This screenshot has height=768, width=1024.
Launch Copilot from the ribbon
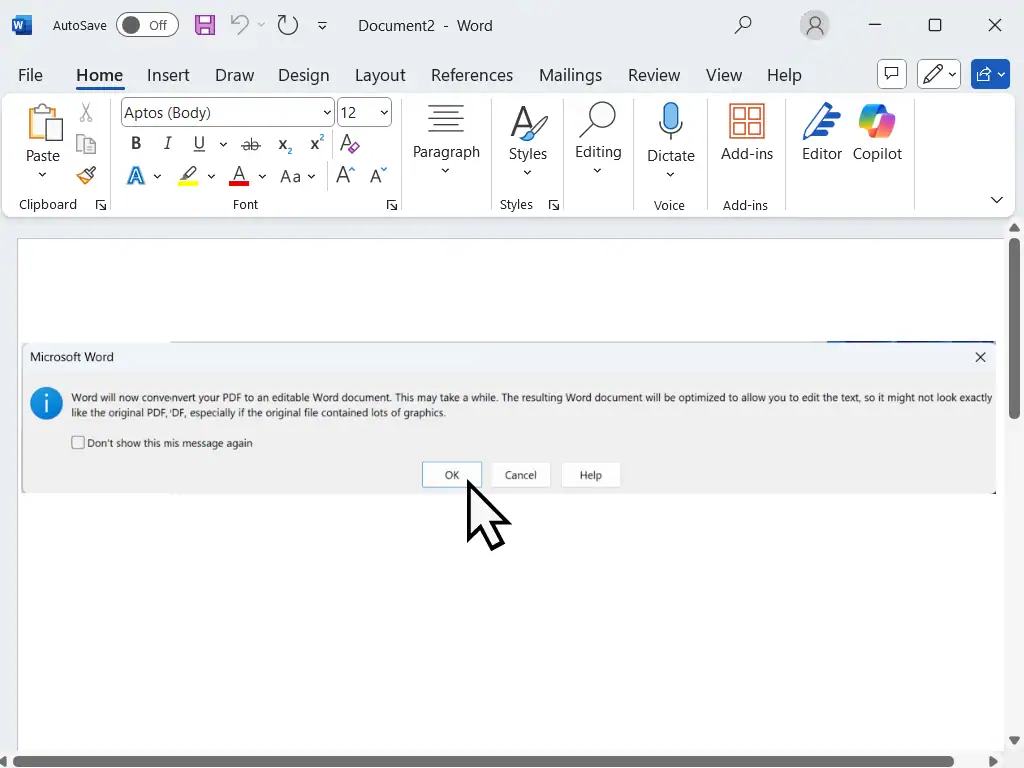pos(877,133)
